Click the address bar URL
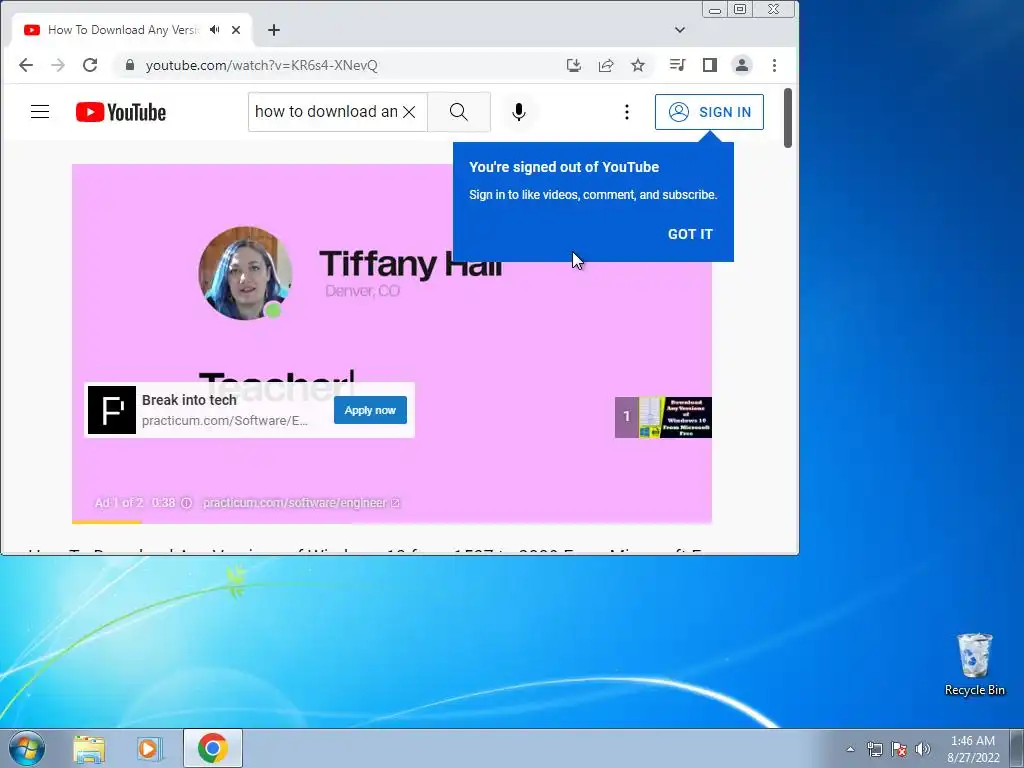 point(261,65)
